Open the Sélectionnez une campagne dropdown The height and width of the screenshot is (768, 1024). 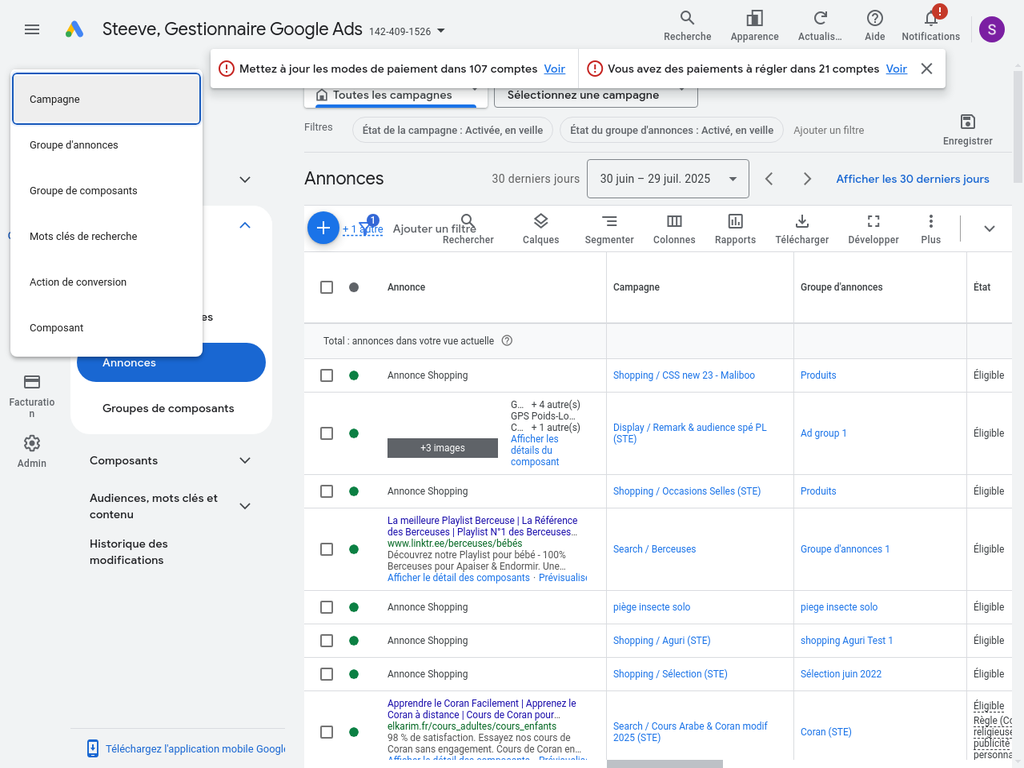pyautogui.click(x=596, y=95)
